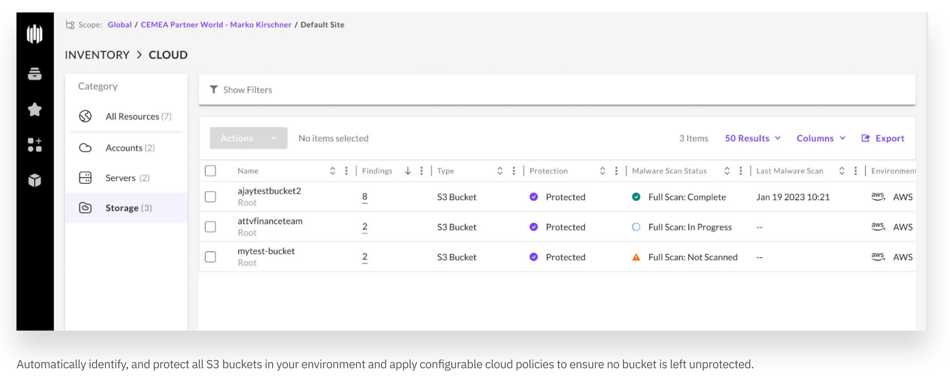
Task: Tick the select-all checkbox in the header
Action: tap(210, 171)
